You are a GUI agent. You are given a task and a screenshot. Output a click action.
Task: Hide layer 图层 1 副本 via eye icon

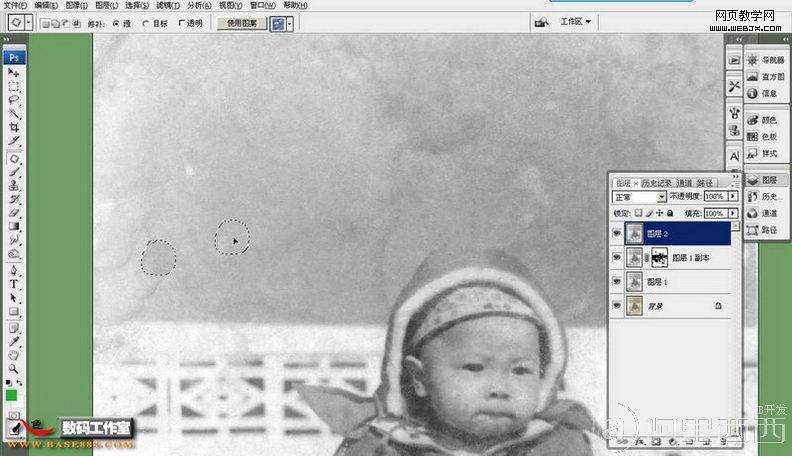tap(617, 257)
